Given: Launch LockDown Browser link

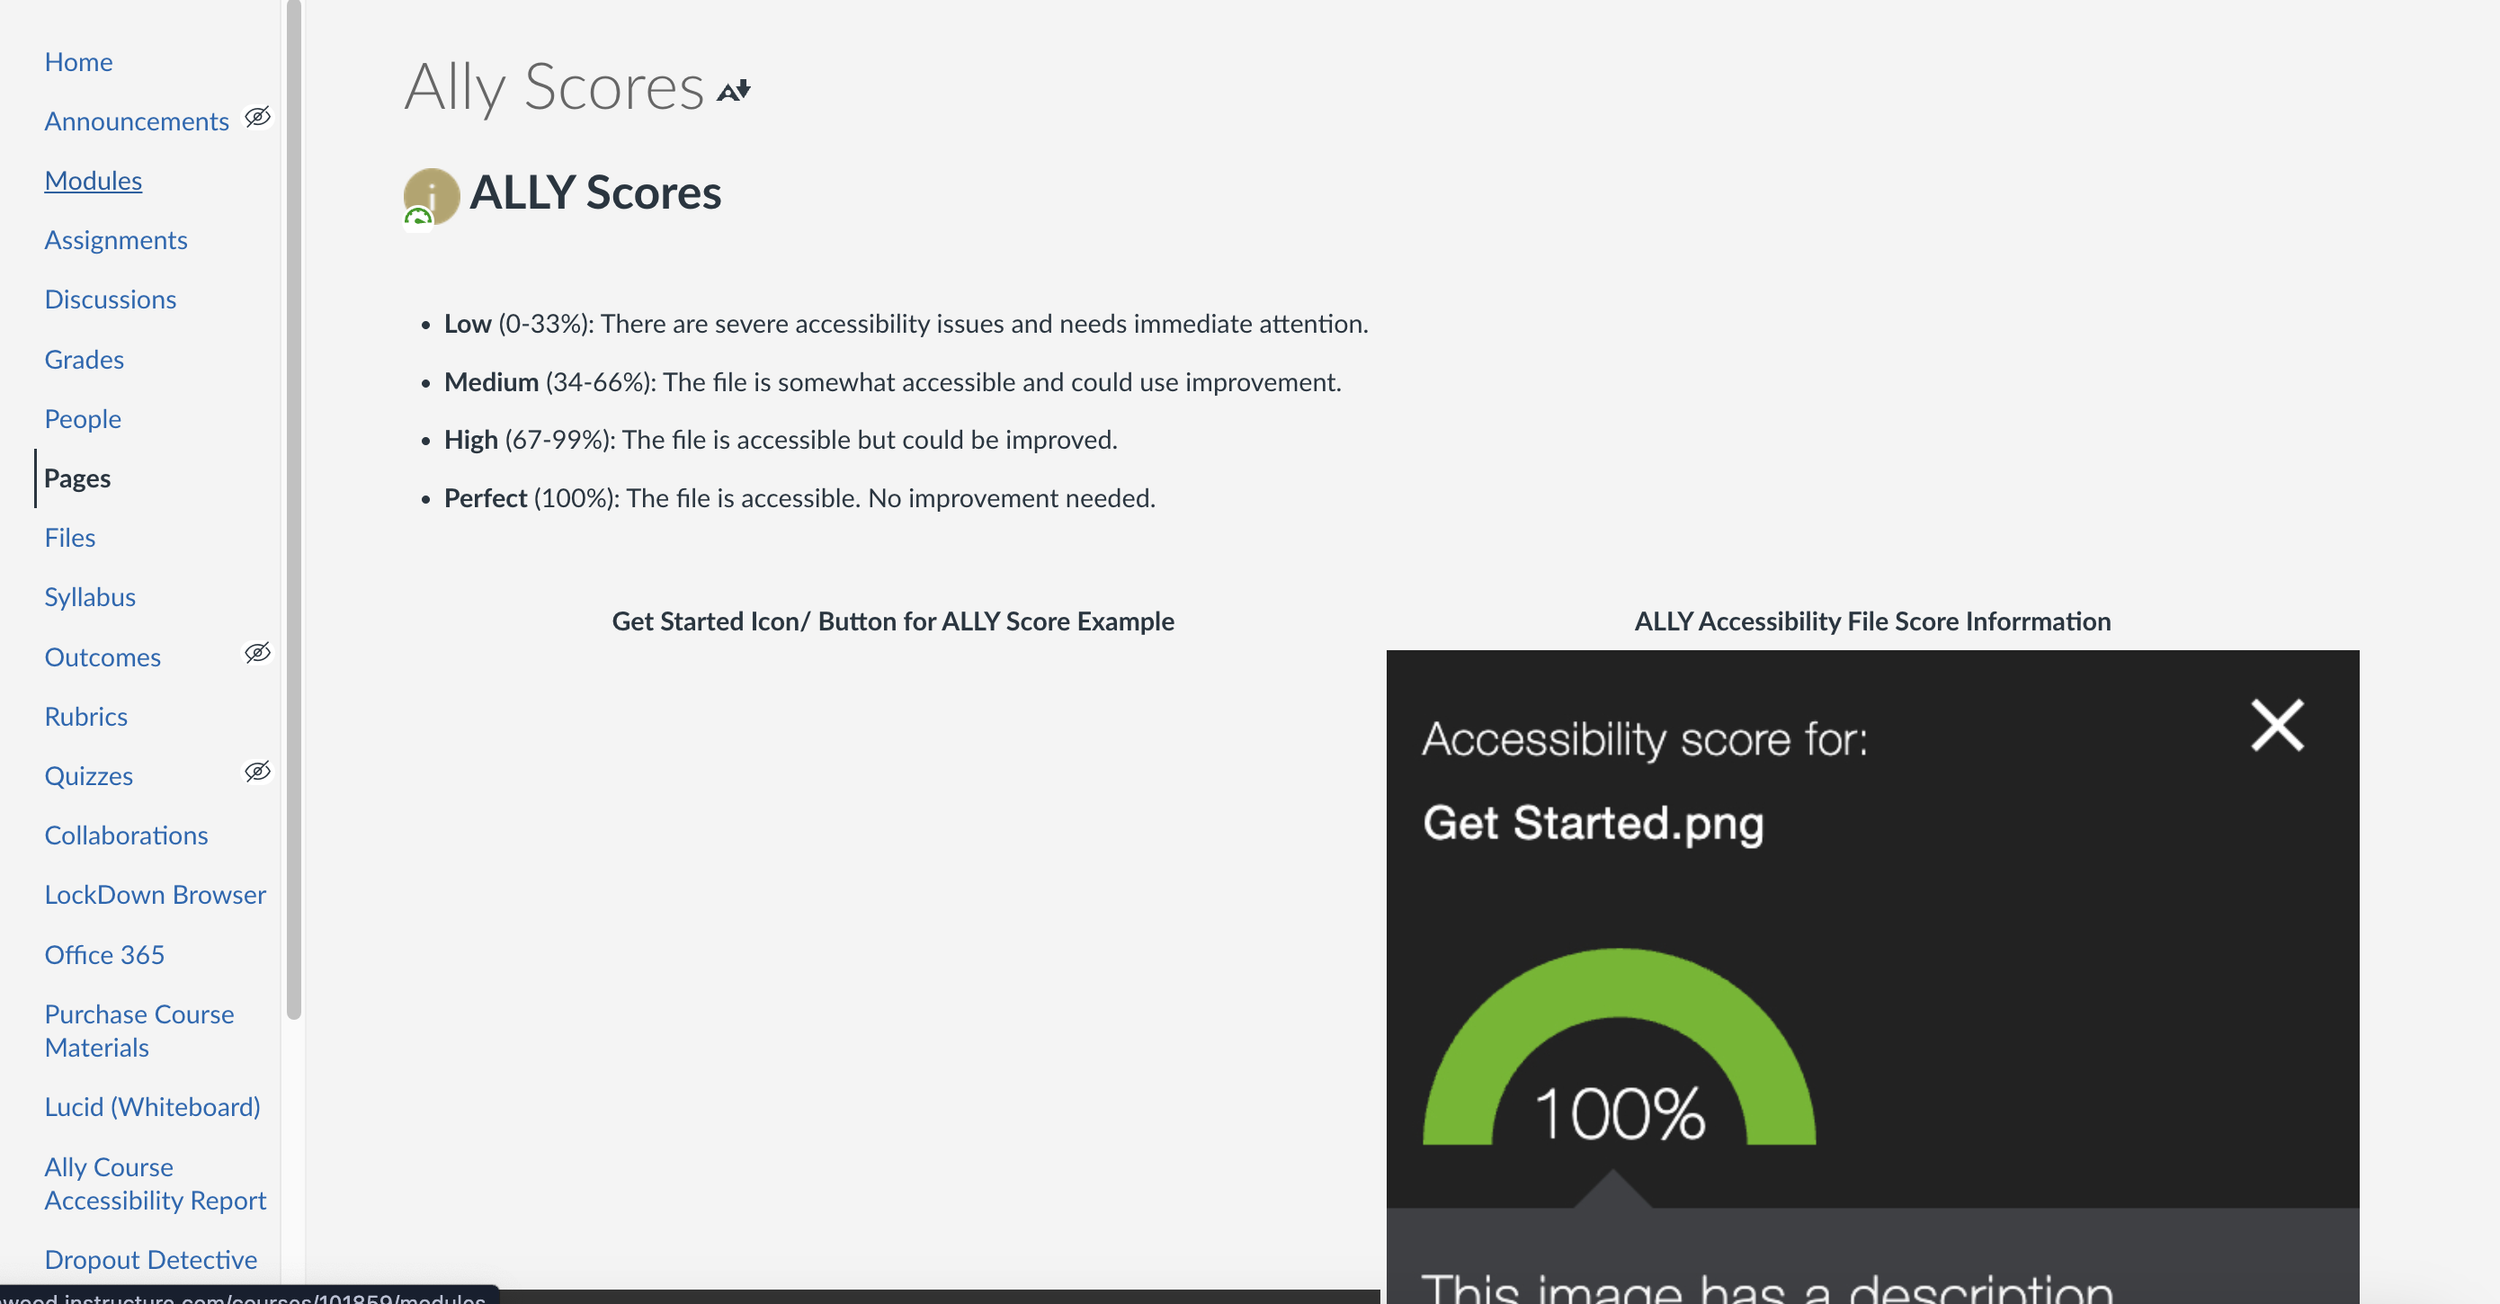Looking at the screenshot, I should 155,895.
